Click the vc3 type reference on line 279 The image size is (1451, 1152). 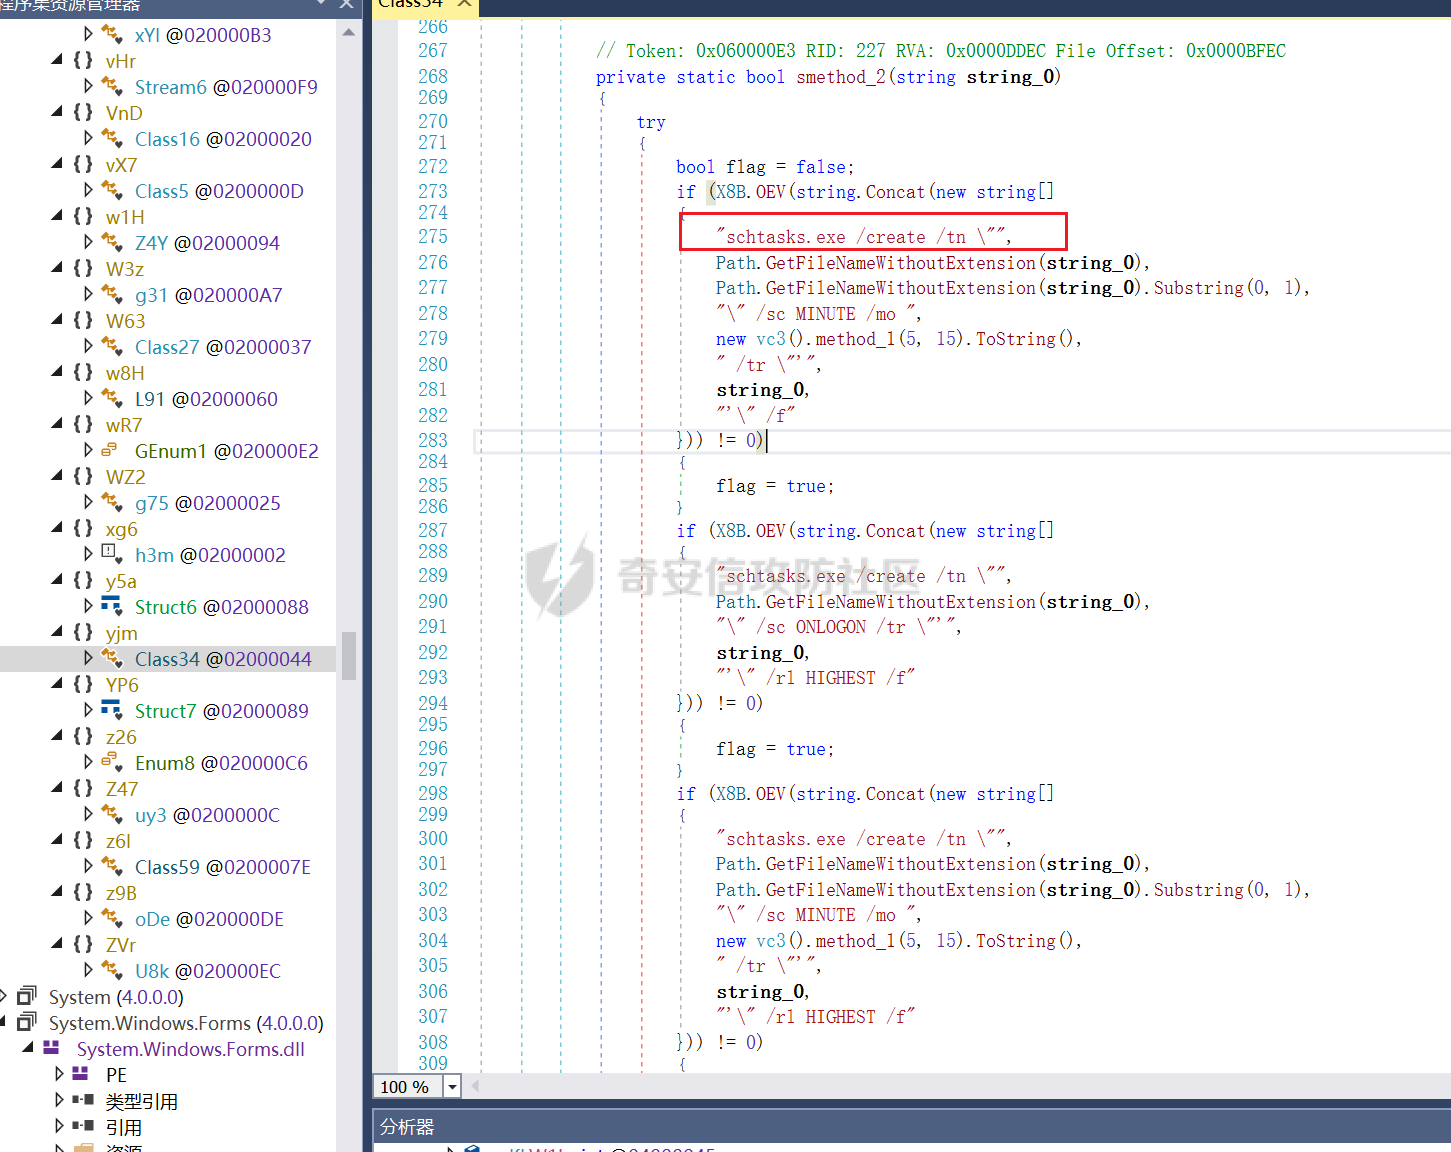(771, 339)
